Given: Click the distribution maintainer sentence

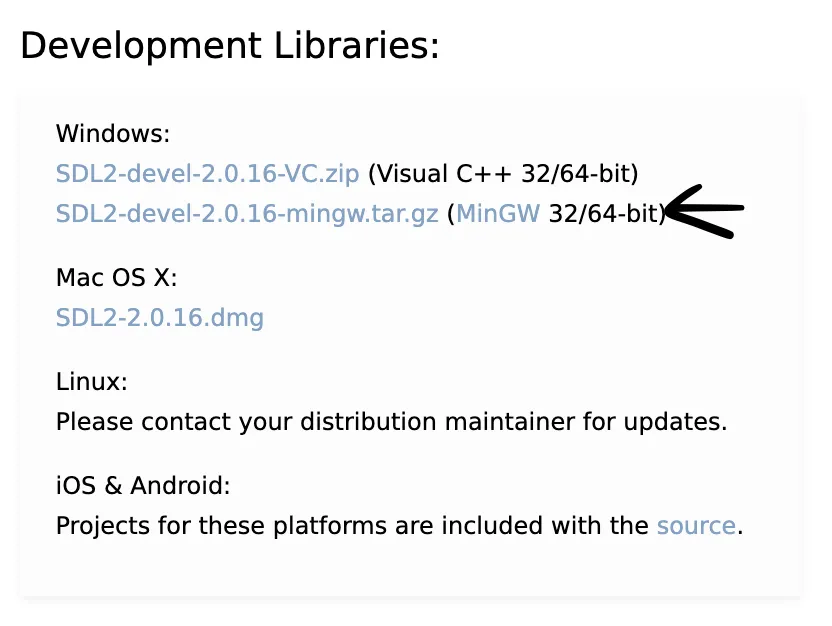Looking at the screenshot, I should click(392, 422).
